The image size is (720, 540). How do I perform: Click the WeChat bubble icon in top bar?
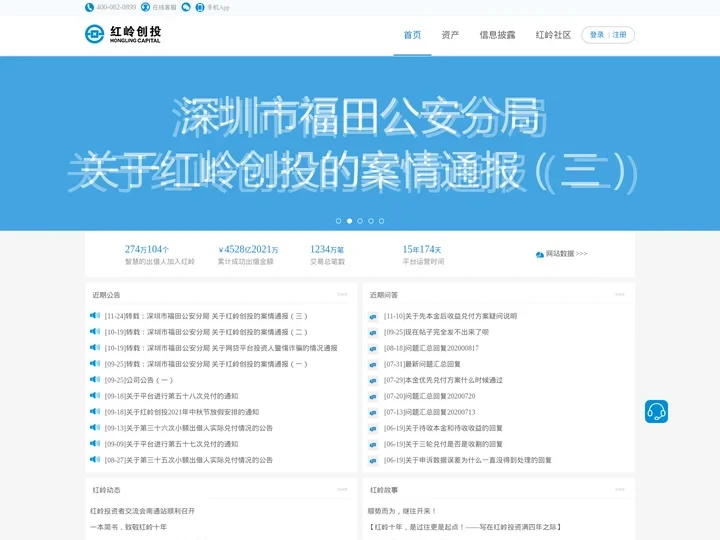[186, 7]
